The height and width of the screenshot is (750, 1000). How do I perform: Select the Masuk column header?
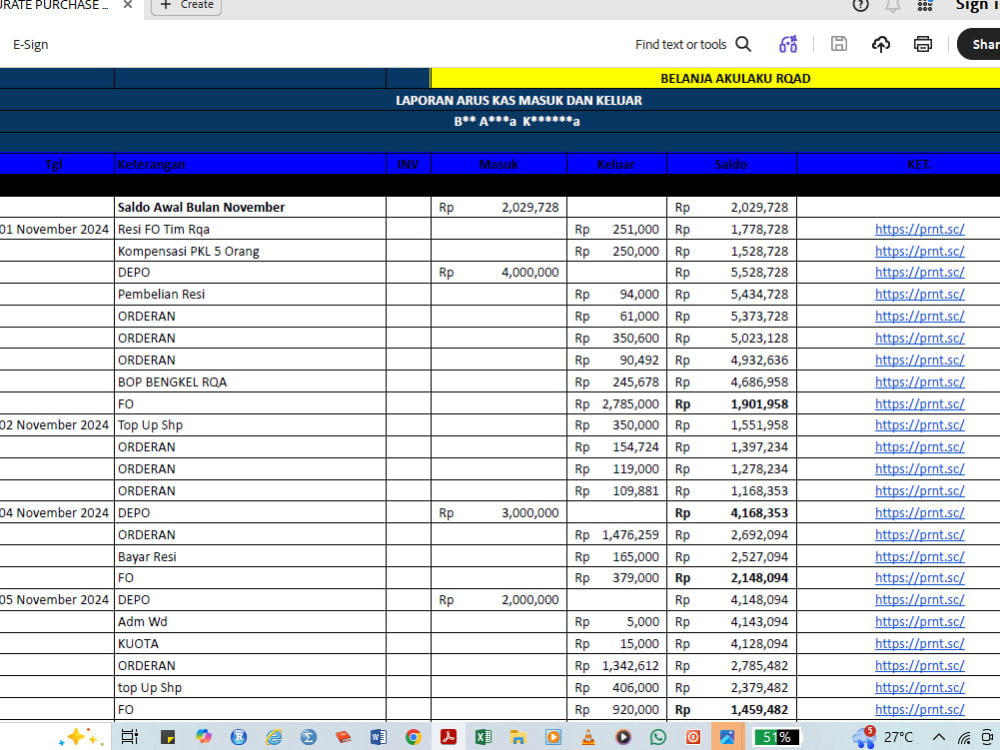499,164
